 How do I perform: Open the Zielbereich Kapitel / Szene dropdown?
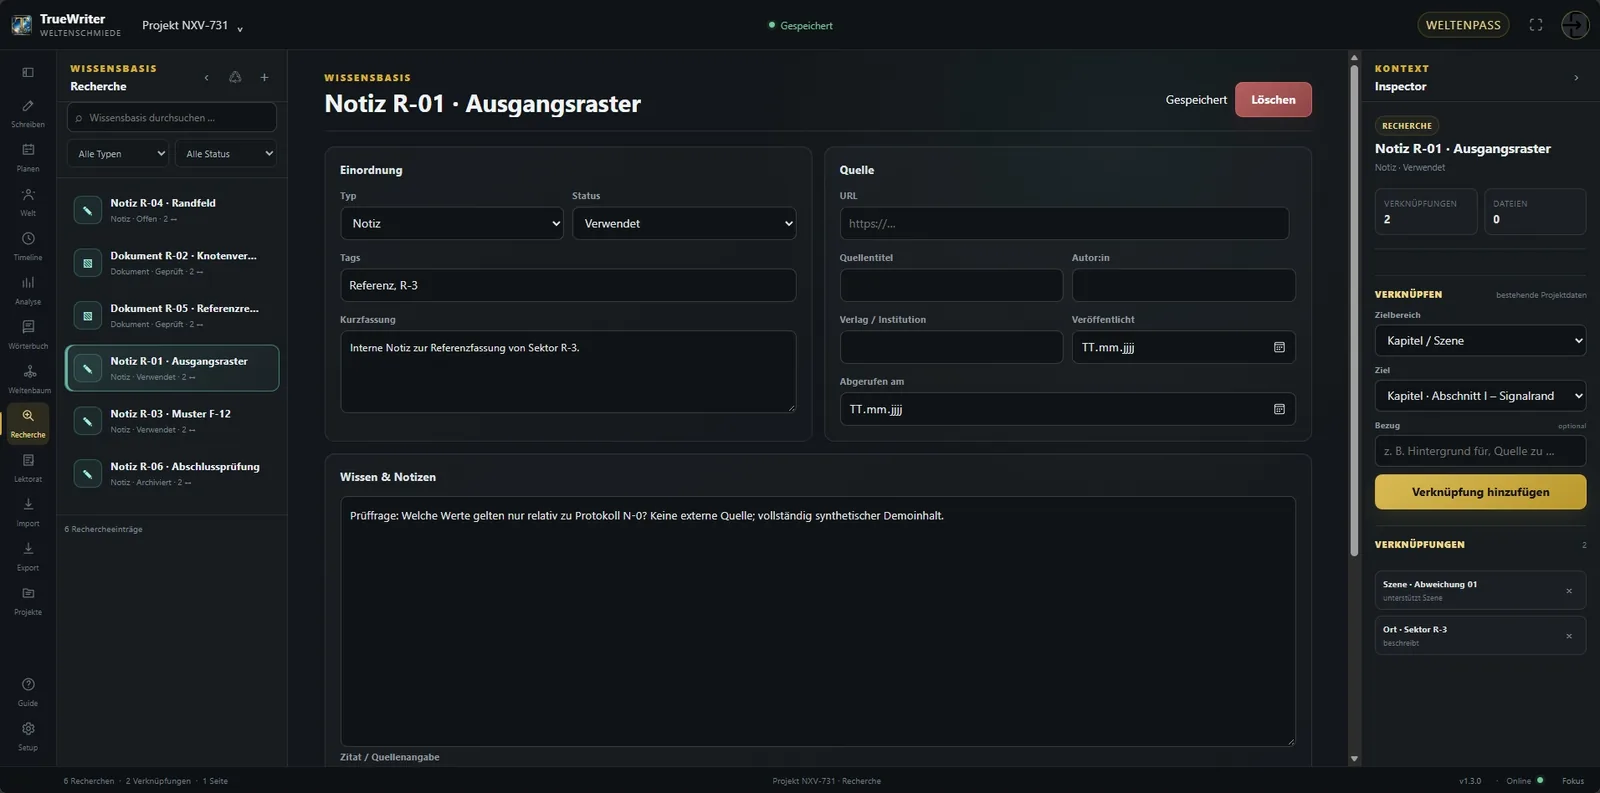coord(1480,340)
